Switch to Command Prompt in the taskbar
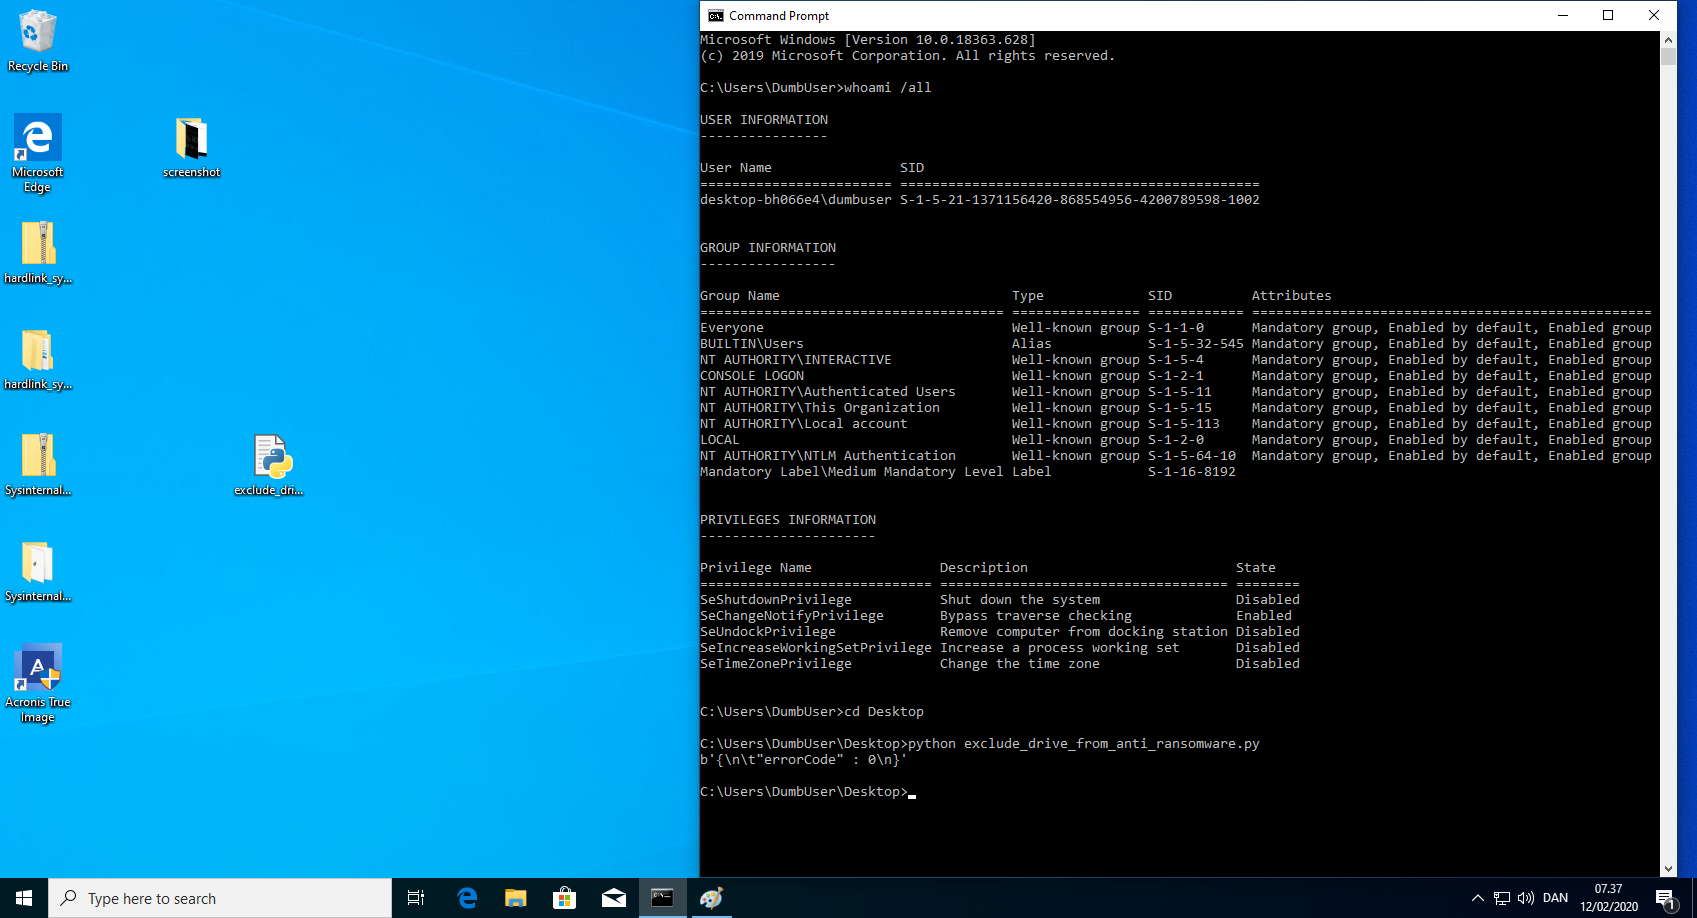The width and height of the screenshot is (1697, 918). (662, 898)
